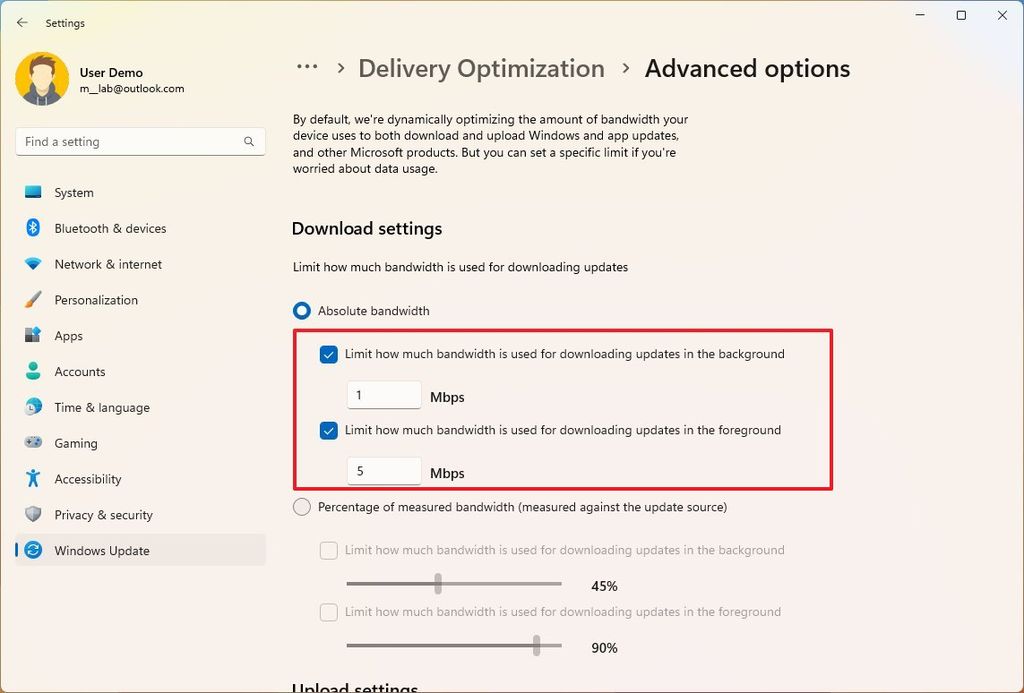Click the 1 Mbps input field

[384, 394]
